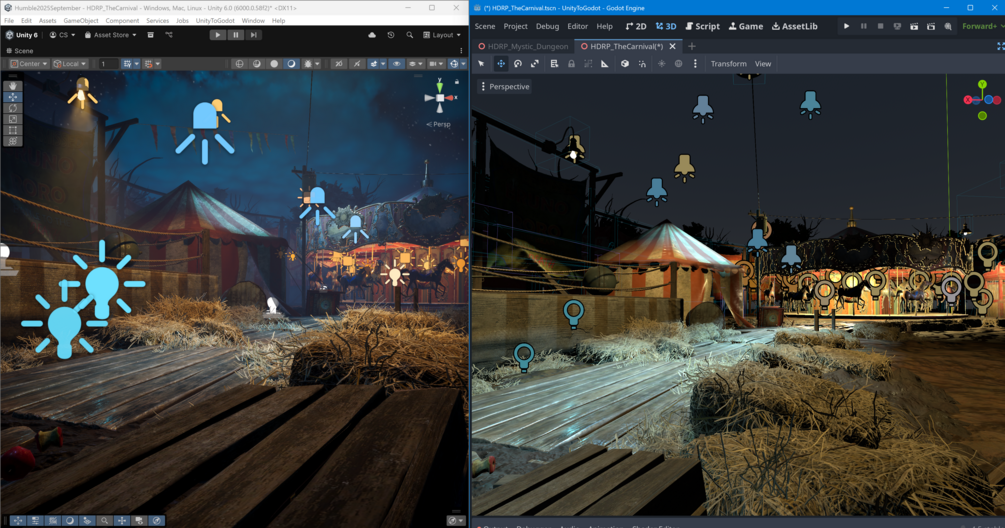Open Unity GameObject menu

pyautogui.click(x=81, y=21)
